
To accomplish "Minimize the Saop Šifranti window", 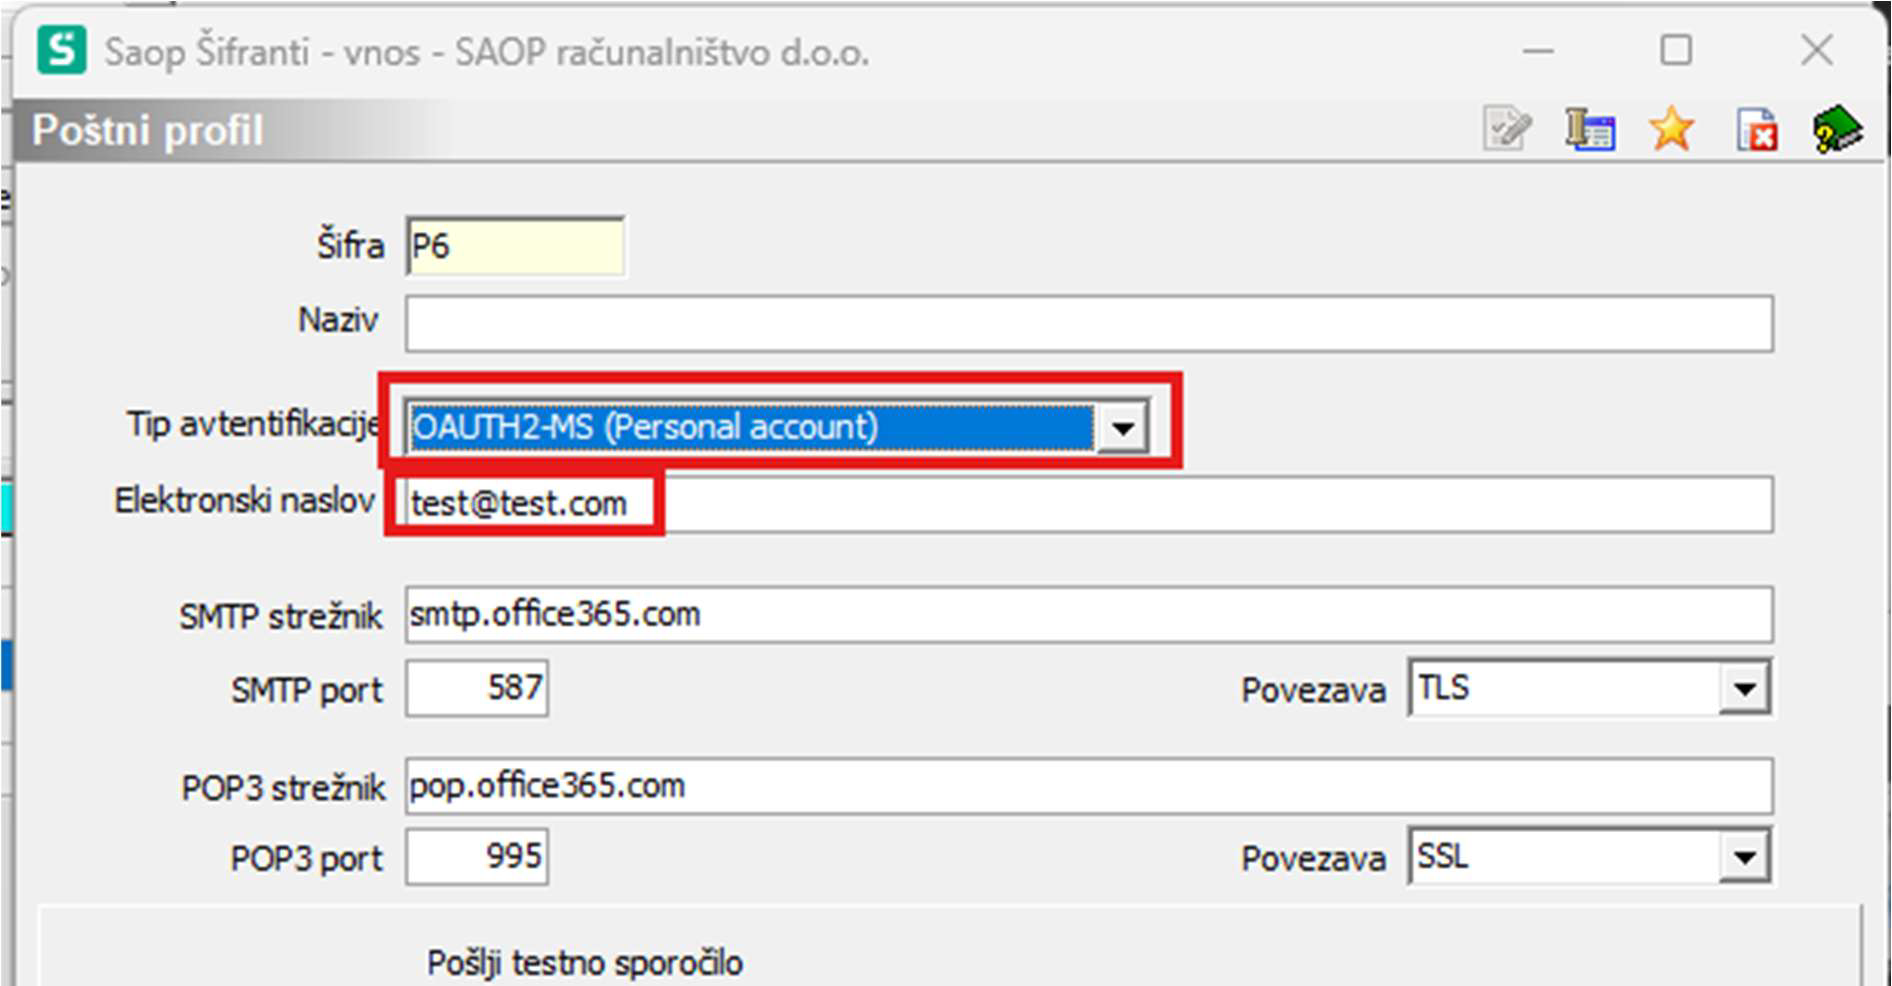I will (x=1538, y=51).
